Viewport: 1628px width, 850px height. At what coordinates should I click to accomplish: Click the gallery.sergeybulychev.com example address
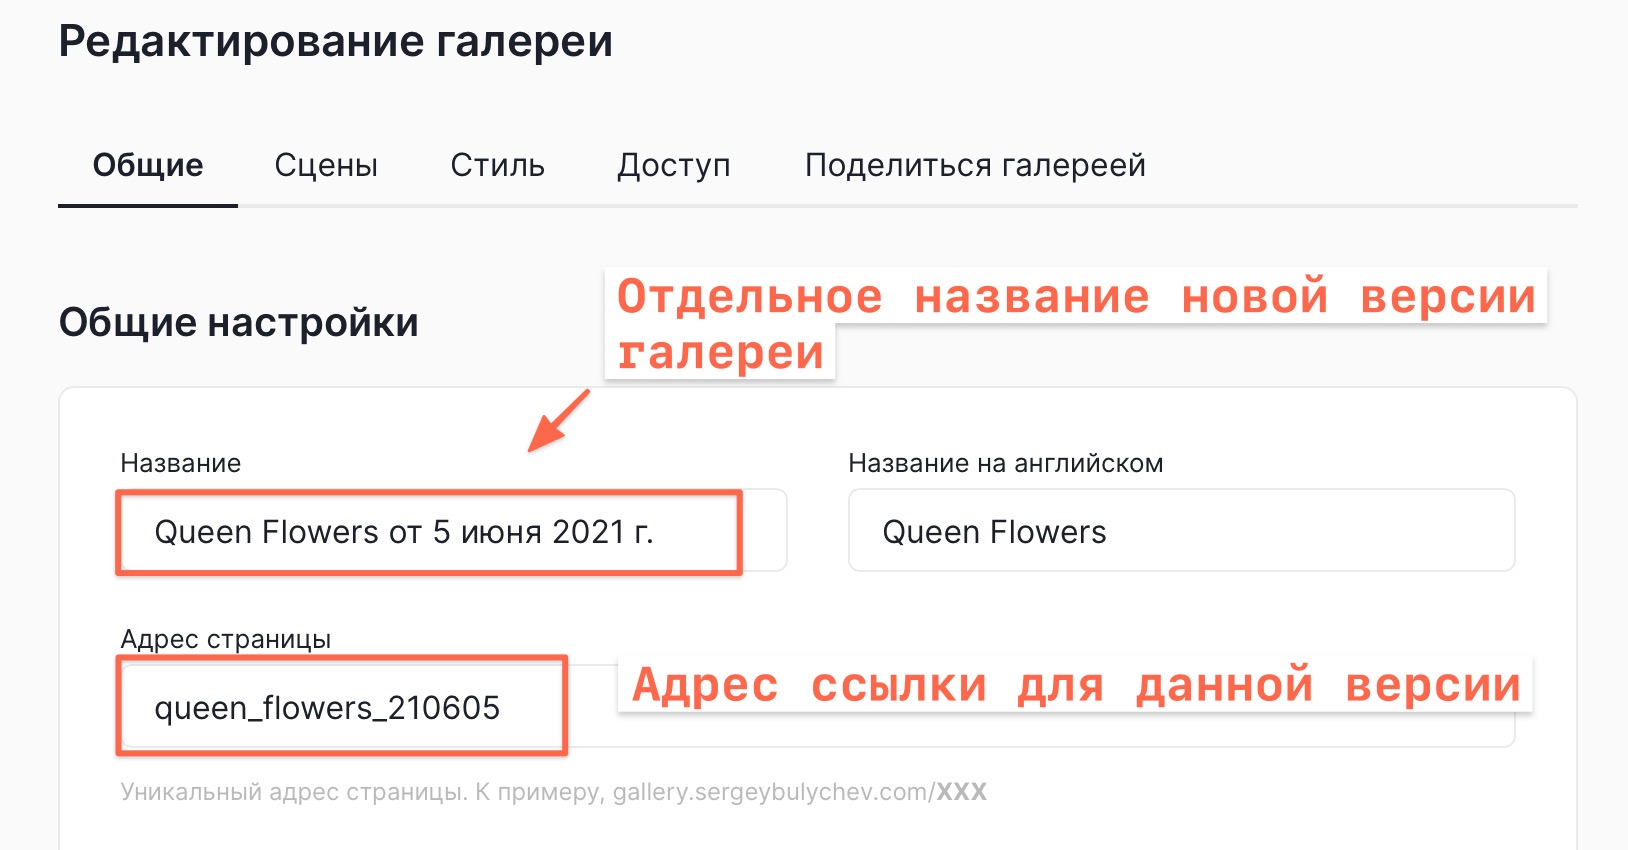[x=770, y=792]
